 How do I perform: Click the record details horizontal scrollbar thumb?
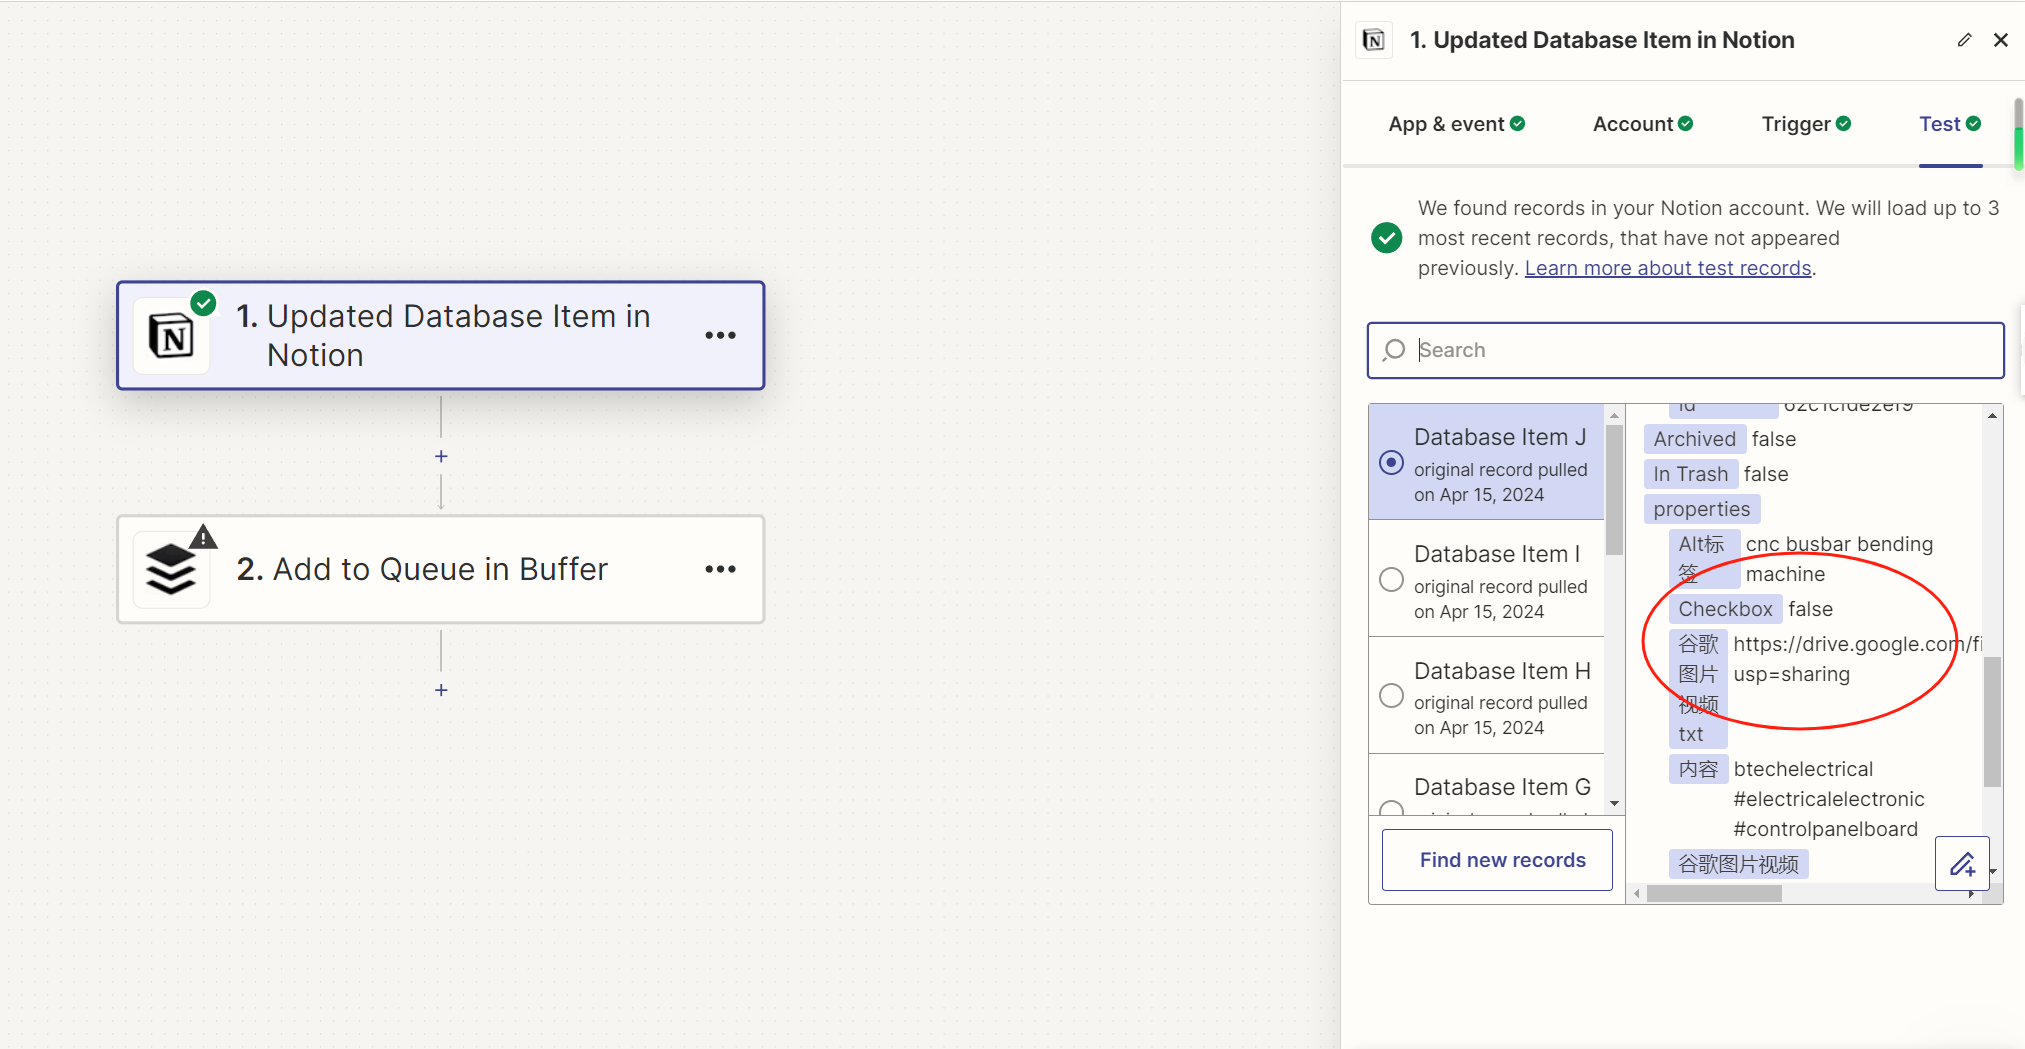[x=1714, y=893]
